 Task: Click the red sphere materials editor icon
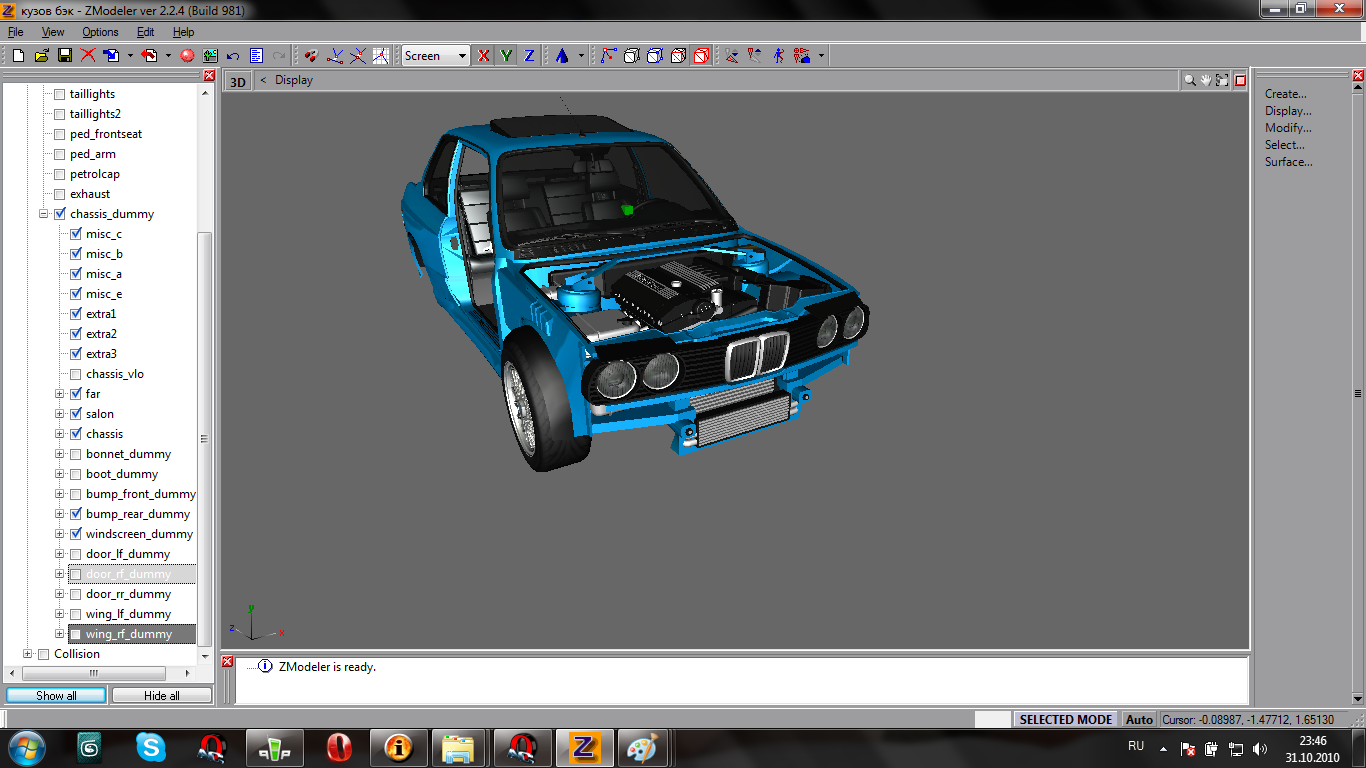[187, 56]
